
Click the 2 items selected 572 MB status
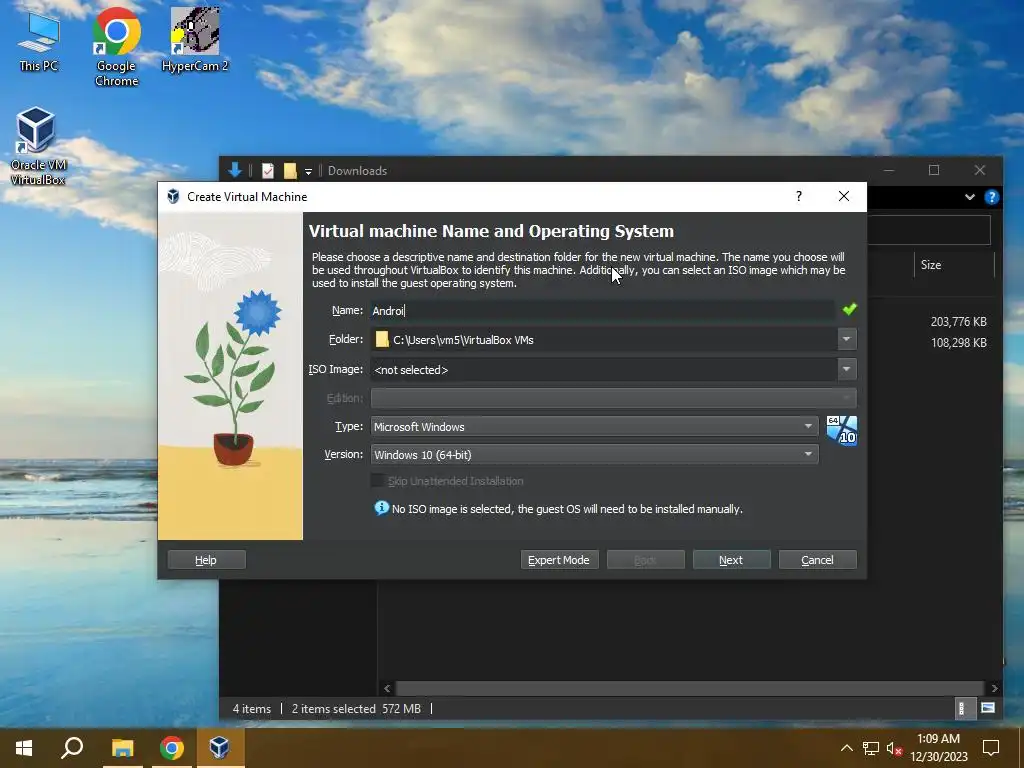click(x=356, y=709)
